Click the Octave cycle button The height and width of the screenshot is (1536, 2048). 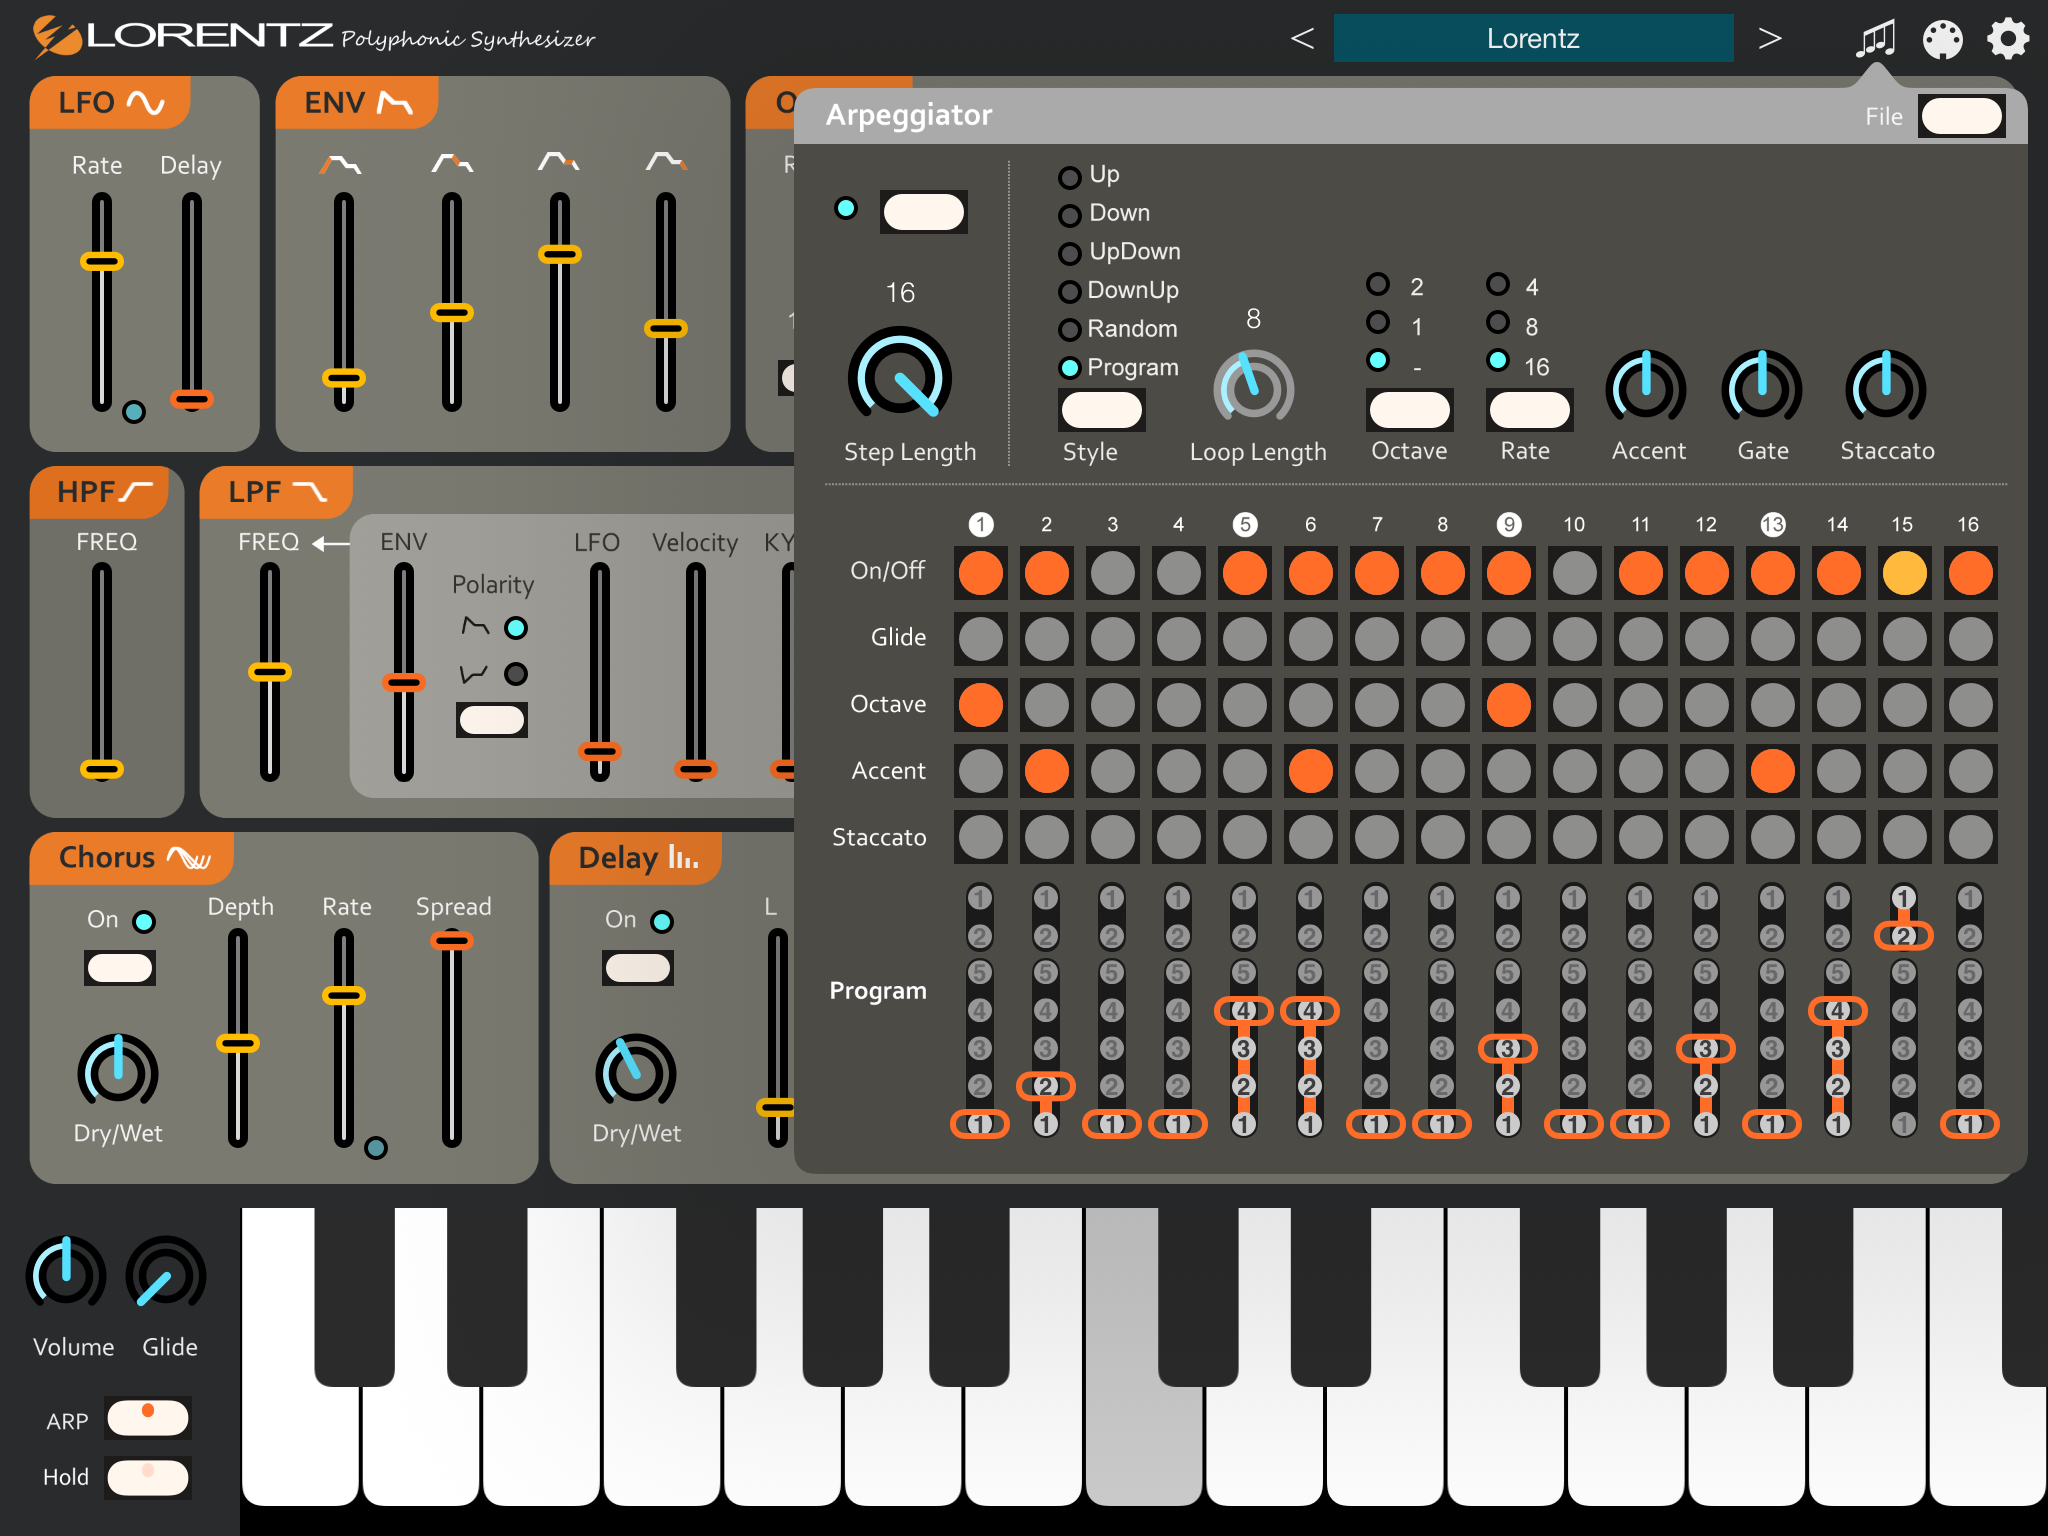tap(1409, 410)
